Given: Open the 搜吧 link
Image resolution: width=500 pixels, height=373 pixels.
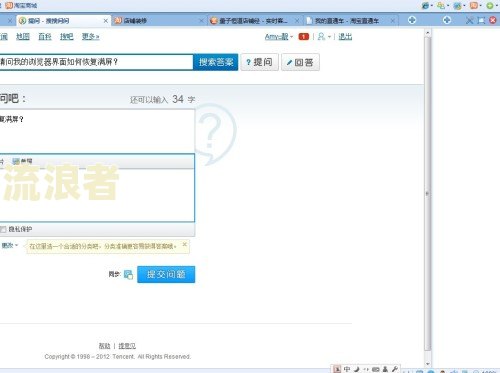Looking at the screenshot, I should coord(66,36).
